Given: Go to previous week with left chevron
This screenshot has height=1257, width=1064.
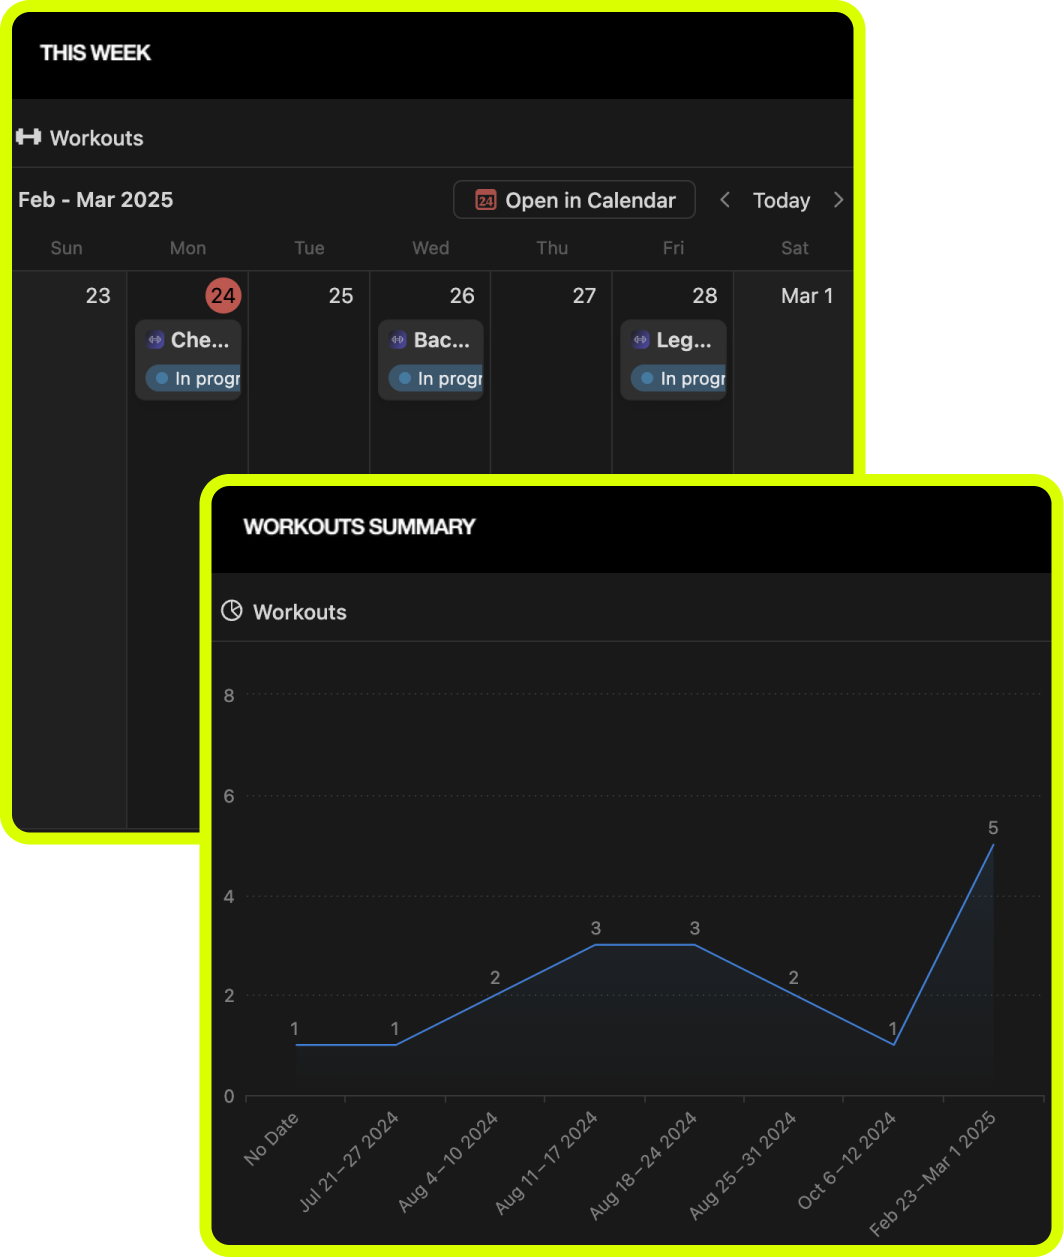Looking at the screenshot, I should [x=726, y=200].
